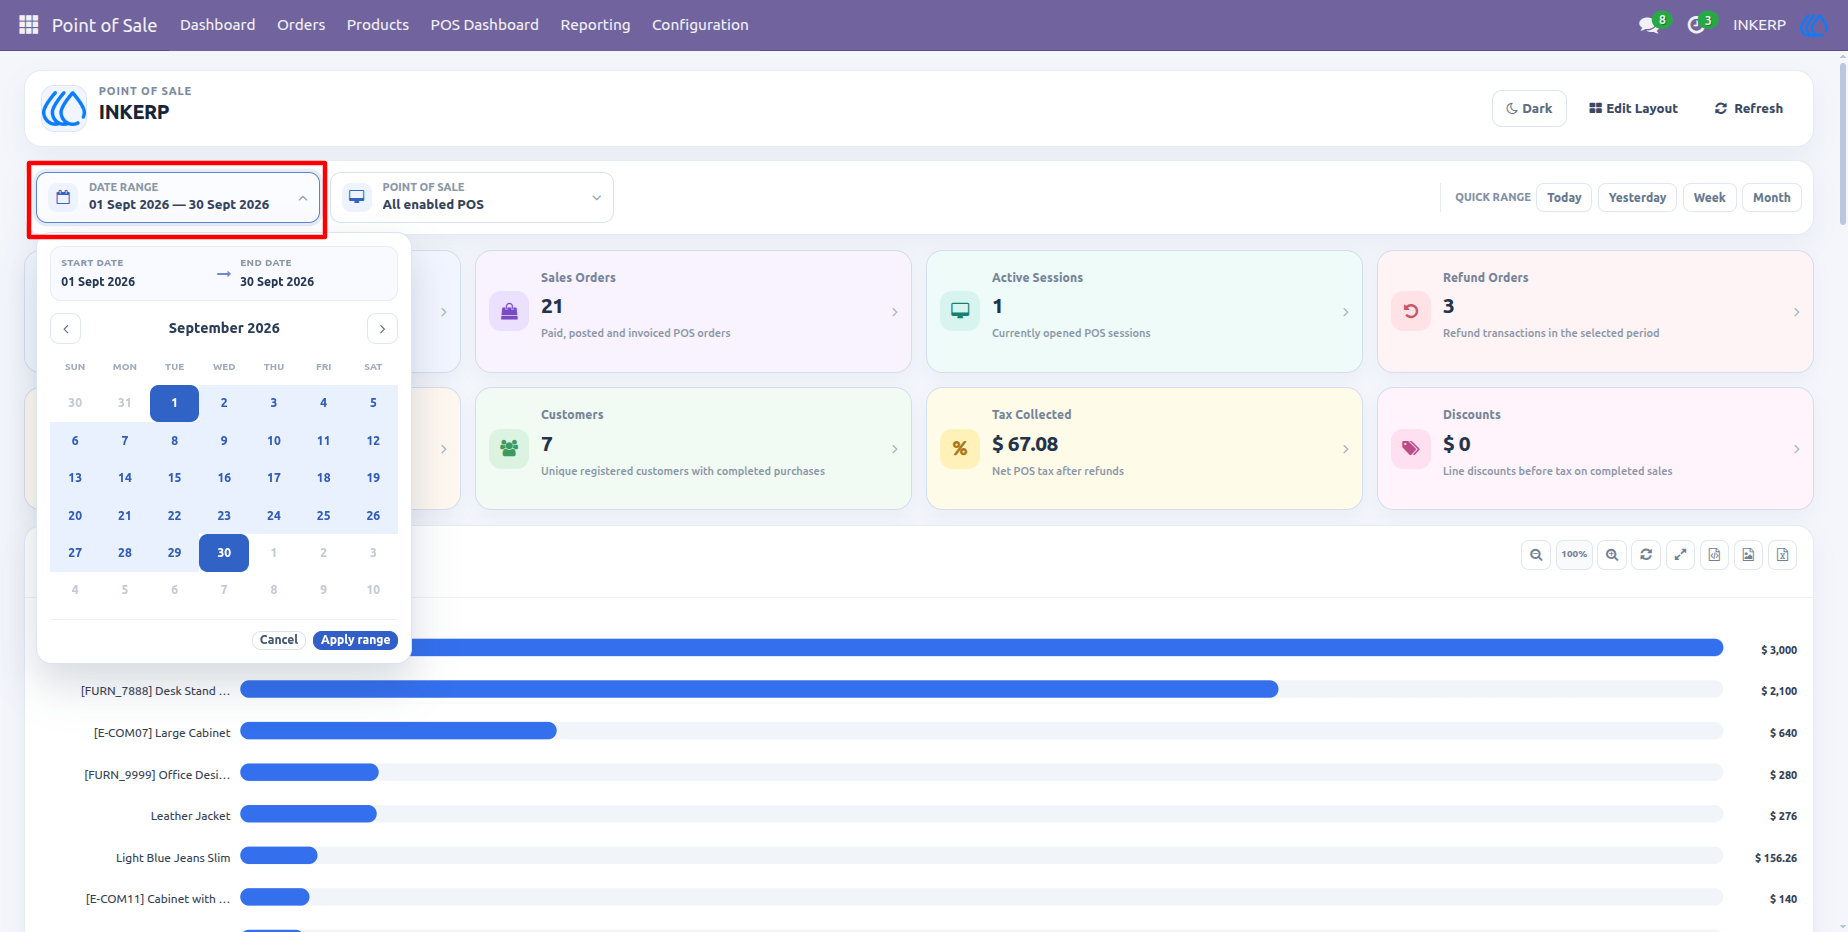Toggle Dark mode
This screenshot has height=932, width=1848.
click(1529, 108)
